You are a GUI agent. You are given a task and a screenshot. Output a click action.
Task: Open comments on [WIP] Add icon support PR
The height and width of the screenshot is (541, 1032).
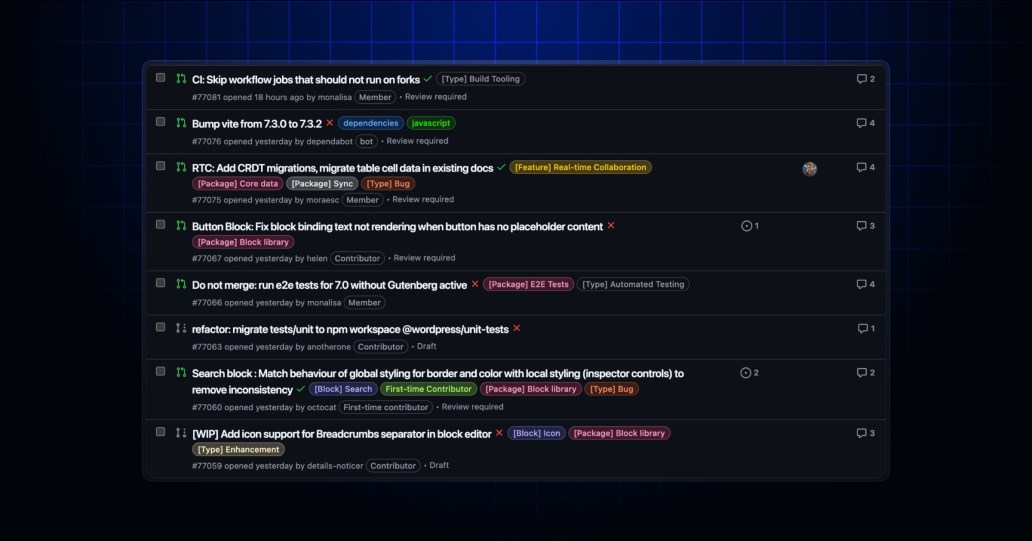[865, 433]
